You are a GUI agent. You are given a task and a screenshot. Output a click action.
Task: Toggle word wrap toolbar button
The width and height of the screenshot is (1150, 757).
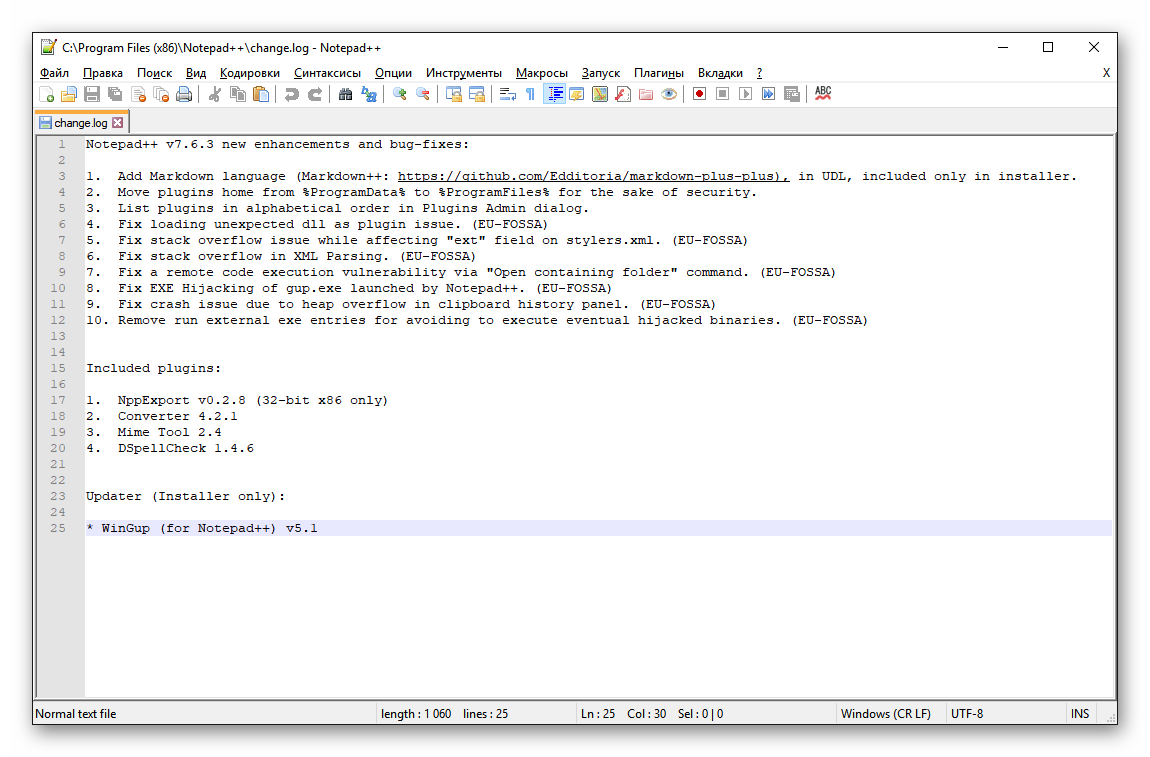508,94
